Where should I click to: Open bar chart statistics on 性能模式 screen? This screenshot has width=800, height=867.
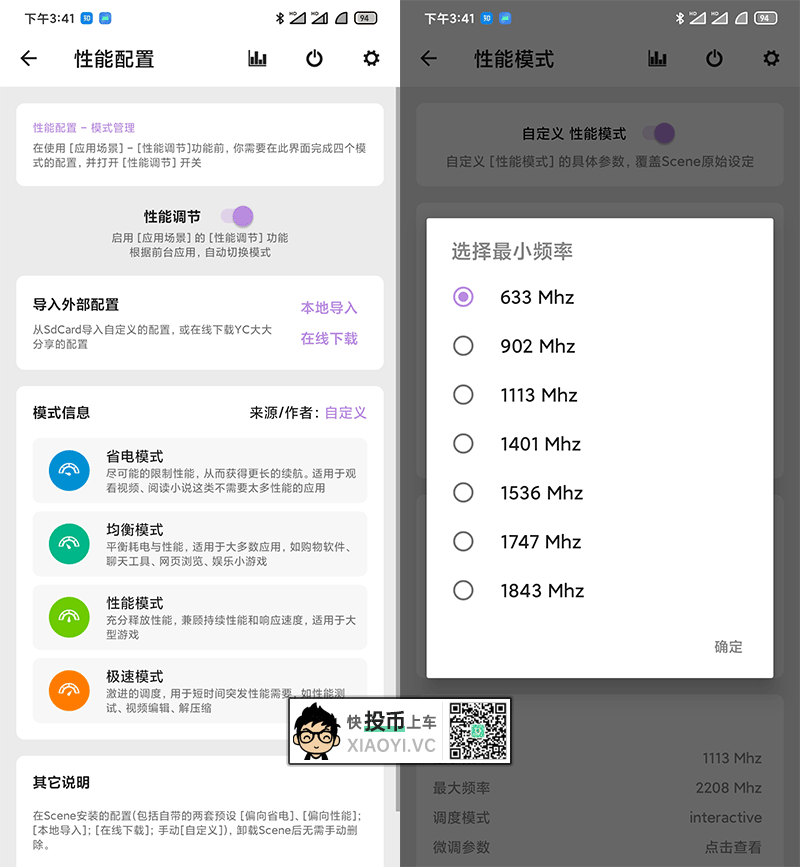pyautogui.click(x=657, y=59)
